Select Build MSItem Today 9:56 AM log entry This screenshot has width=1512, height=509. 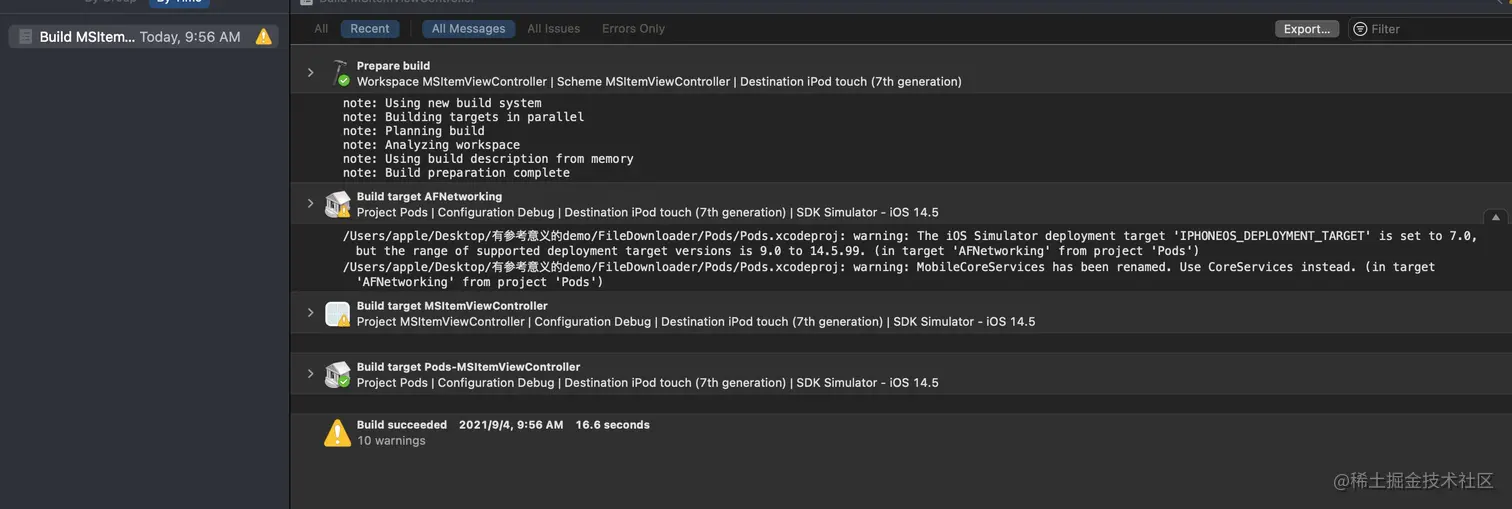(144, 37)
